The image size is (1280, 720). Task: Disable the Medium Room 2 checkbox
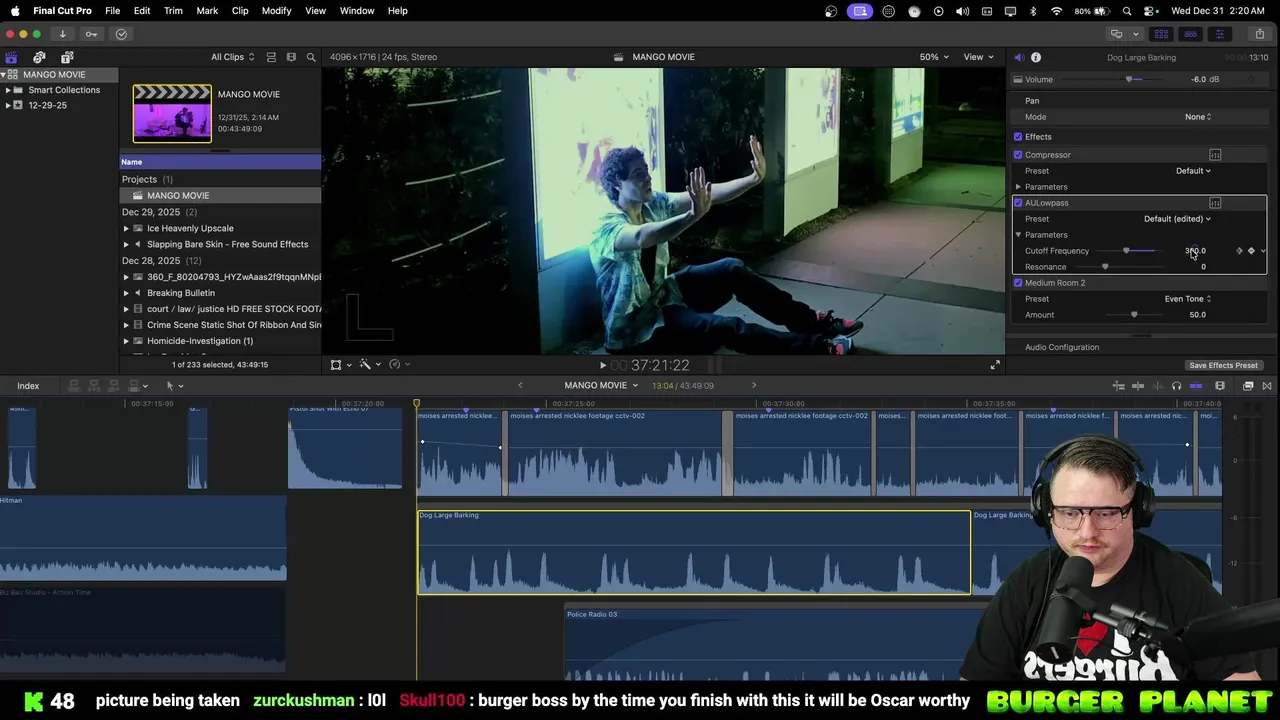tap(1018, 283)
